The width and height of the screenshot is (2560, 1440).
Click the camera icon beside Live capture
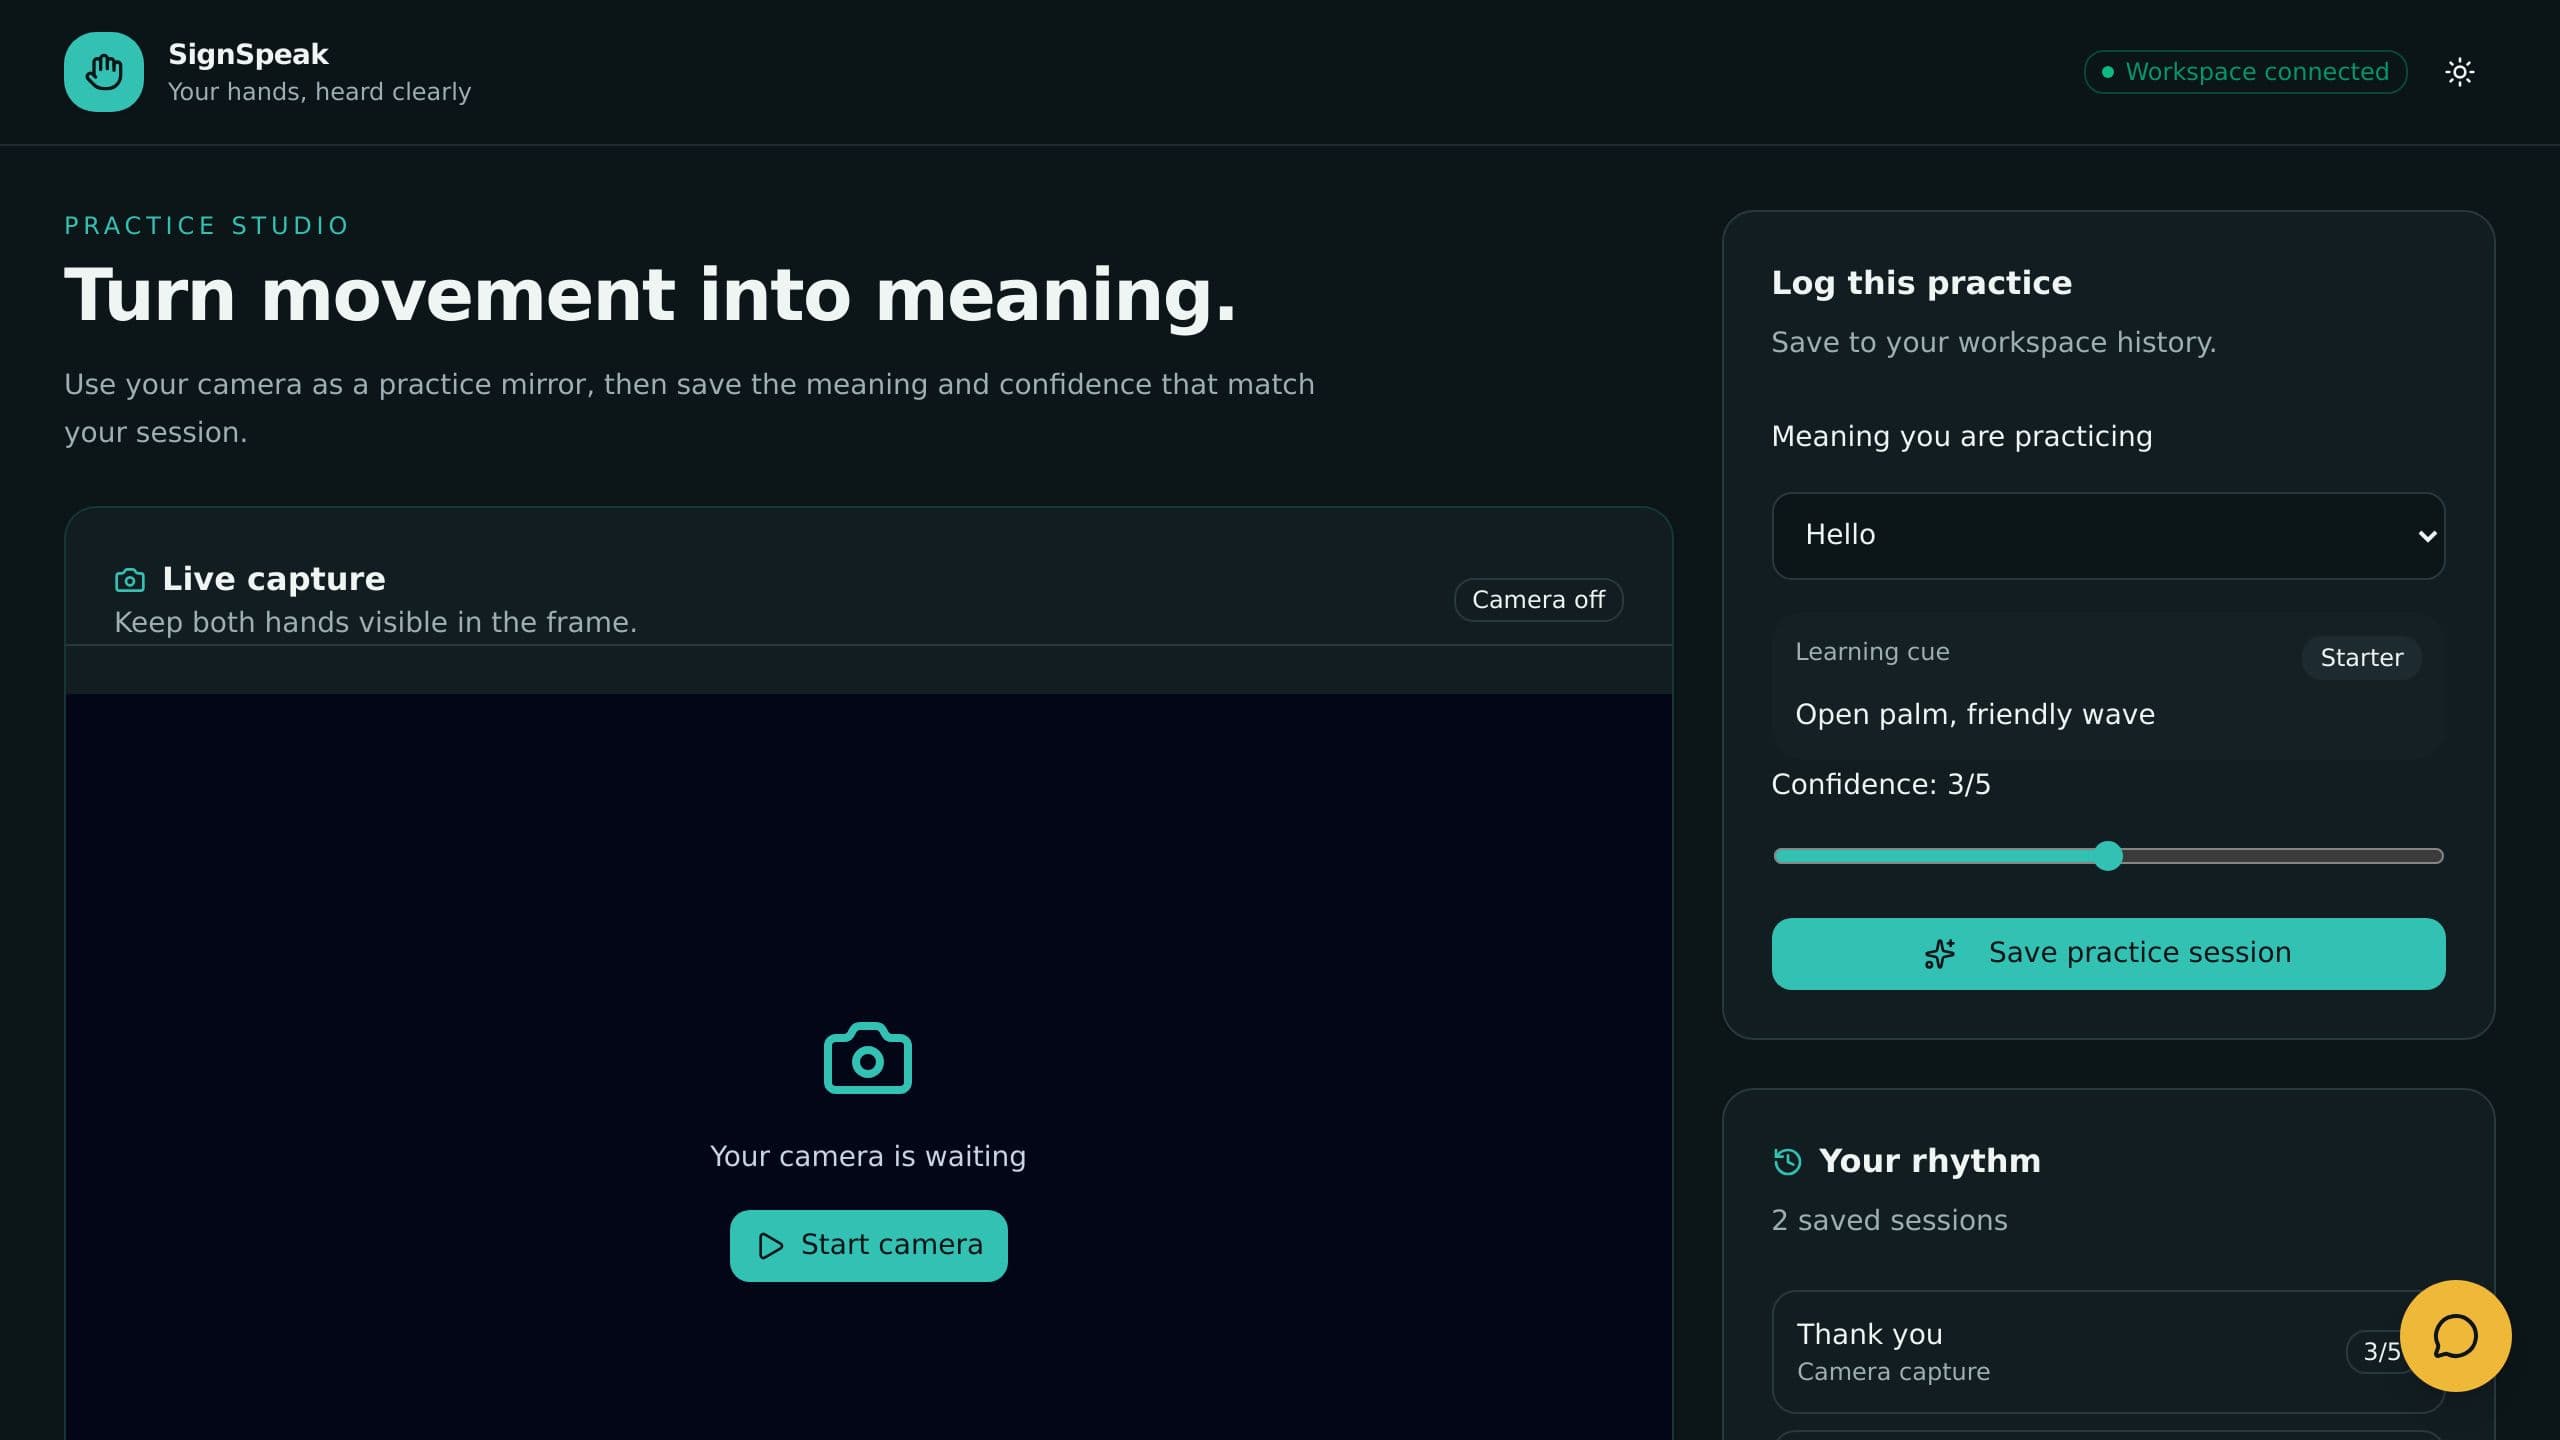[x=130, y=580]
